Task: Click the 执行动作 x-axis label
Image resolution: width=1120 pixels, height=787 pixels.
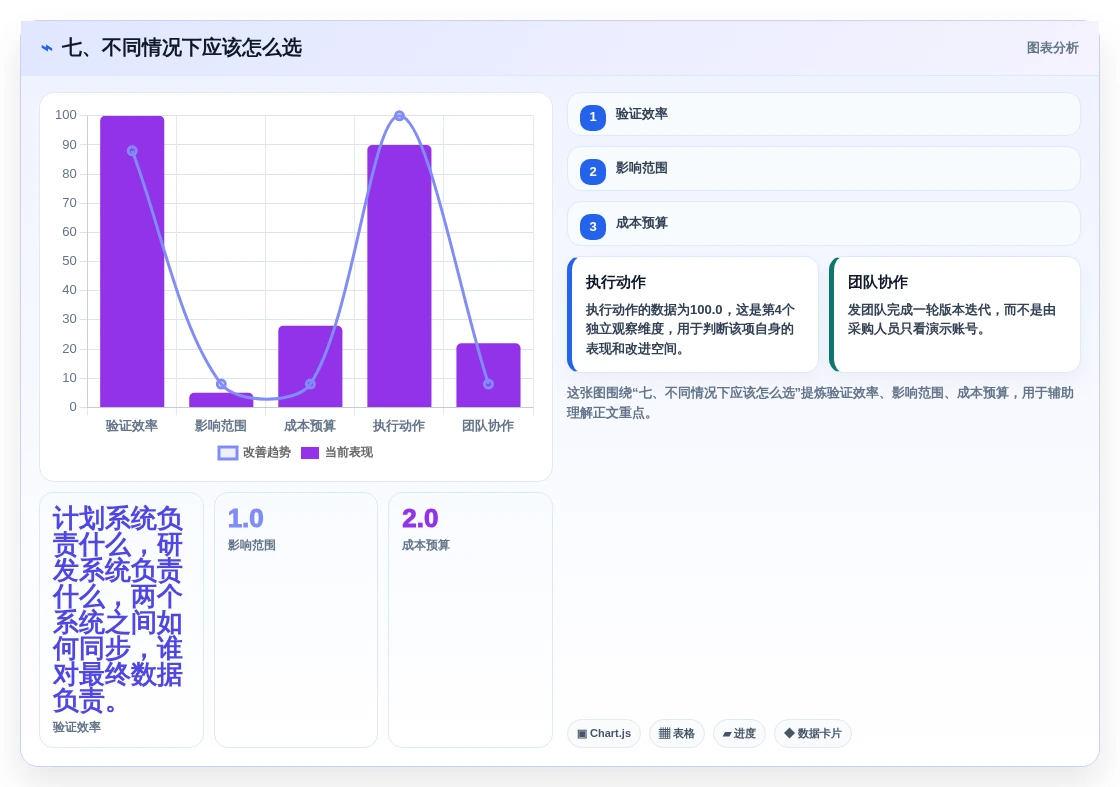Action: coord(399,426)
